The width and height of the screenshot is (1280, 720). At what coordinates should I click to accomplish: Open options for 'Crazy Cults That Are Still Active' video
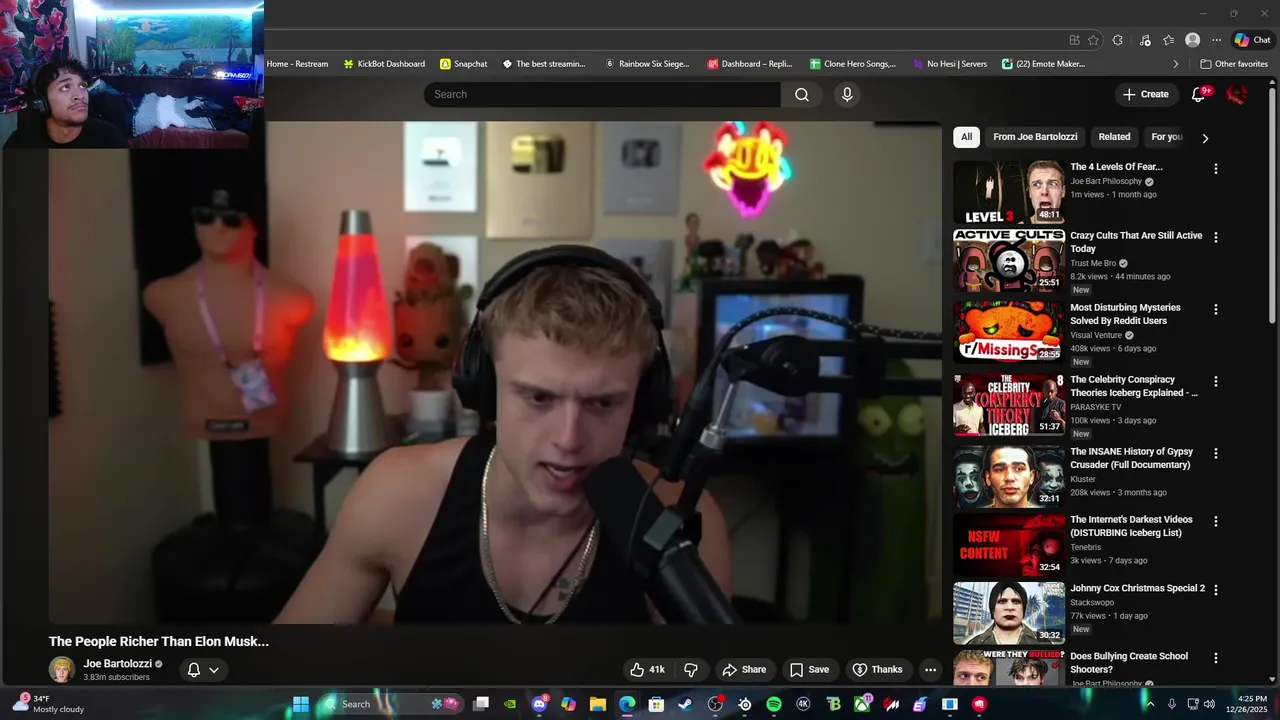tap(1216, 237)
